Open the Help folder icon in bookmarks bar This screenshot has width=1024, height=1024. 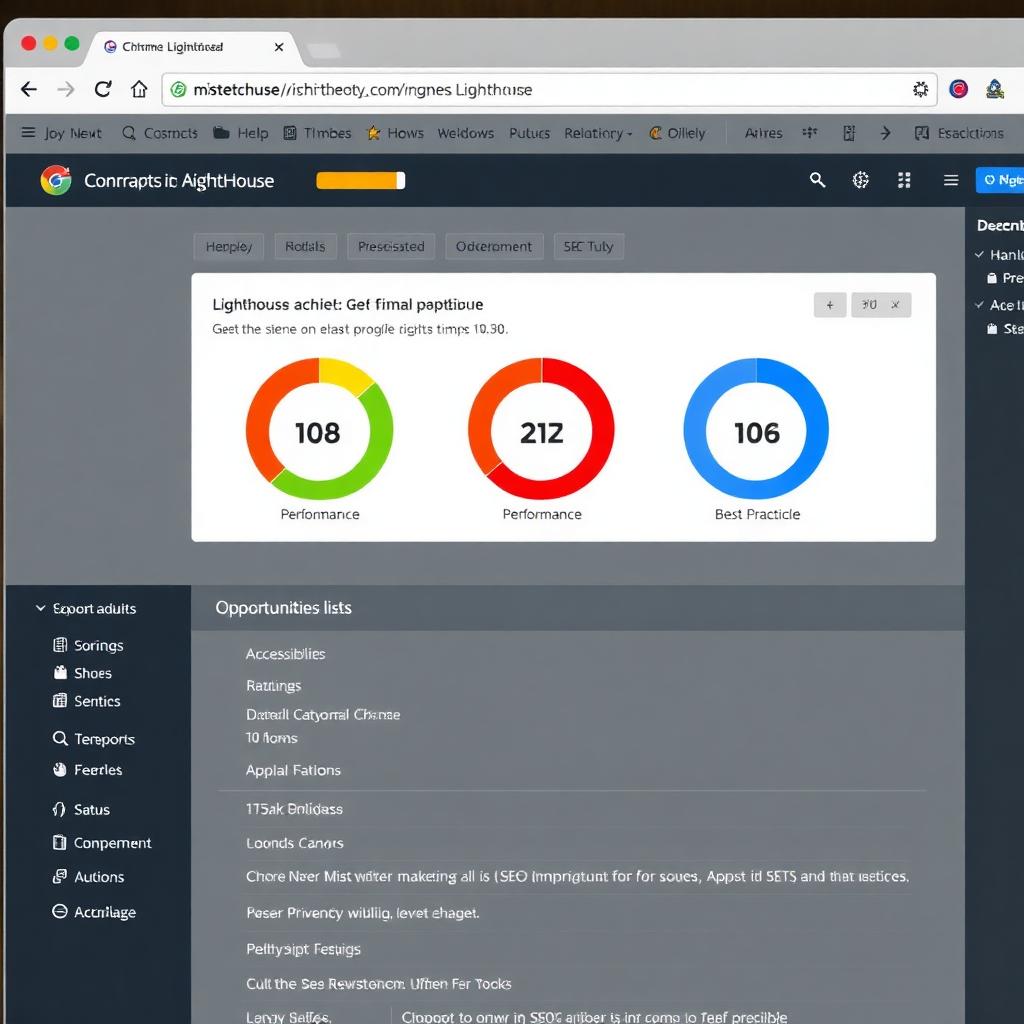pos(221,133)
